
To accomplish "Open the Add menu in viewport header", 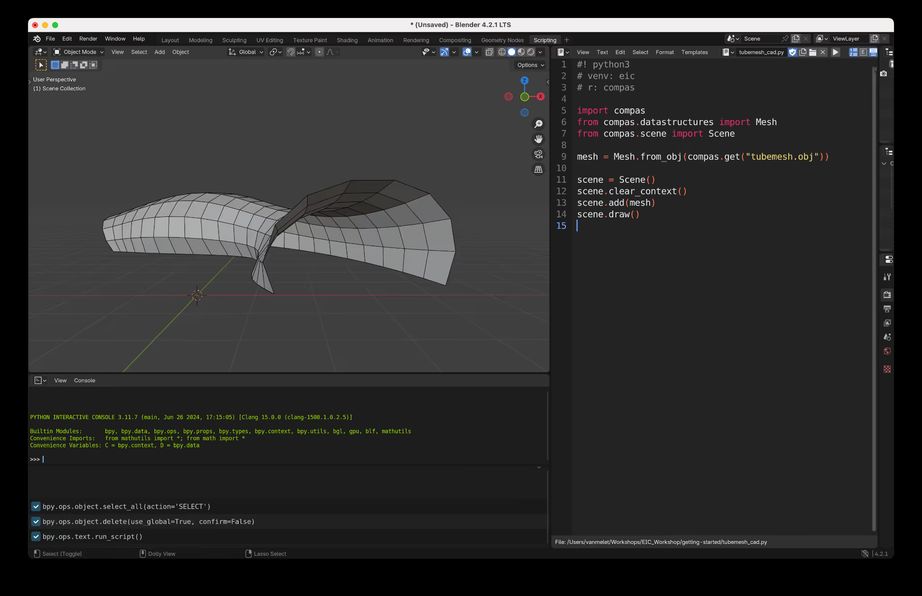I will [x=159, y=52].
